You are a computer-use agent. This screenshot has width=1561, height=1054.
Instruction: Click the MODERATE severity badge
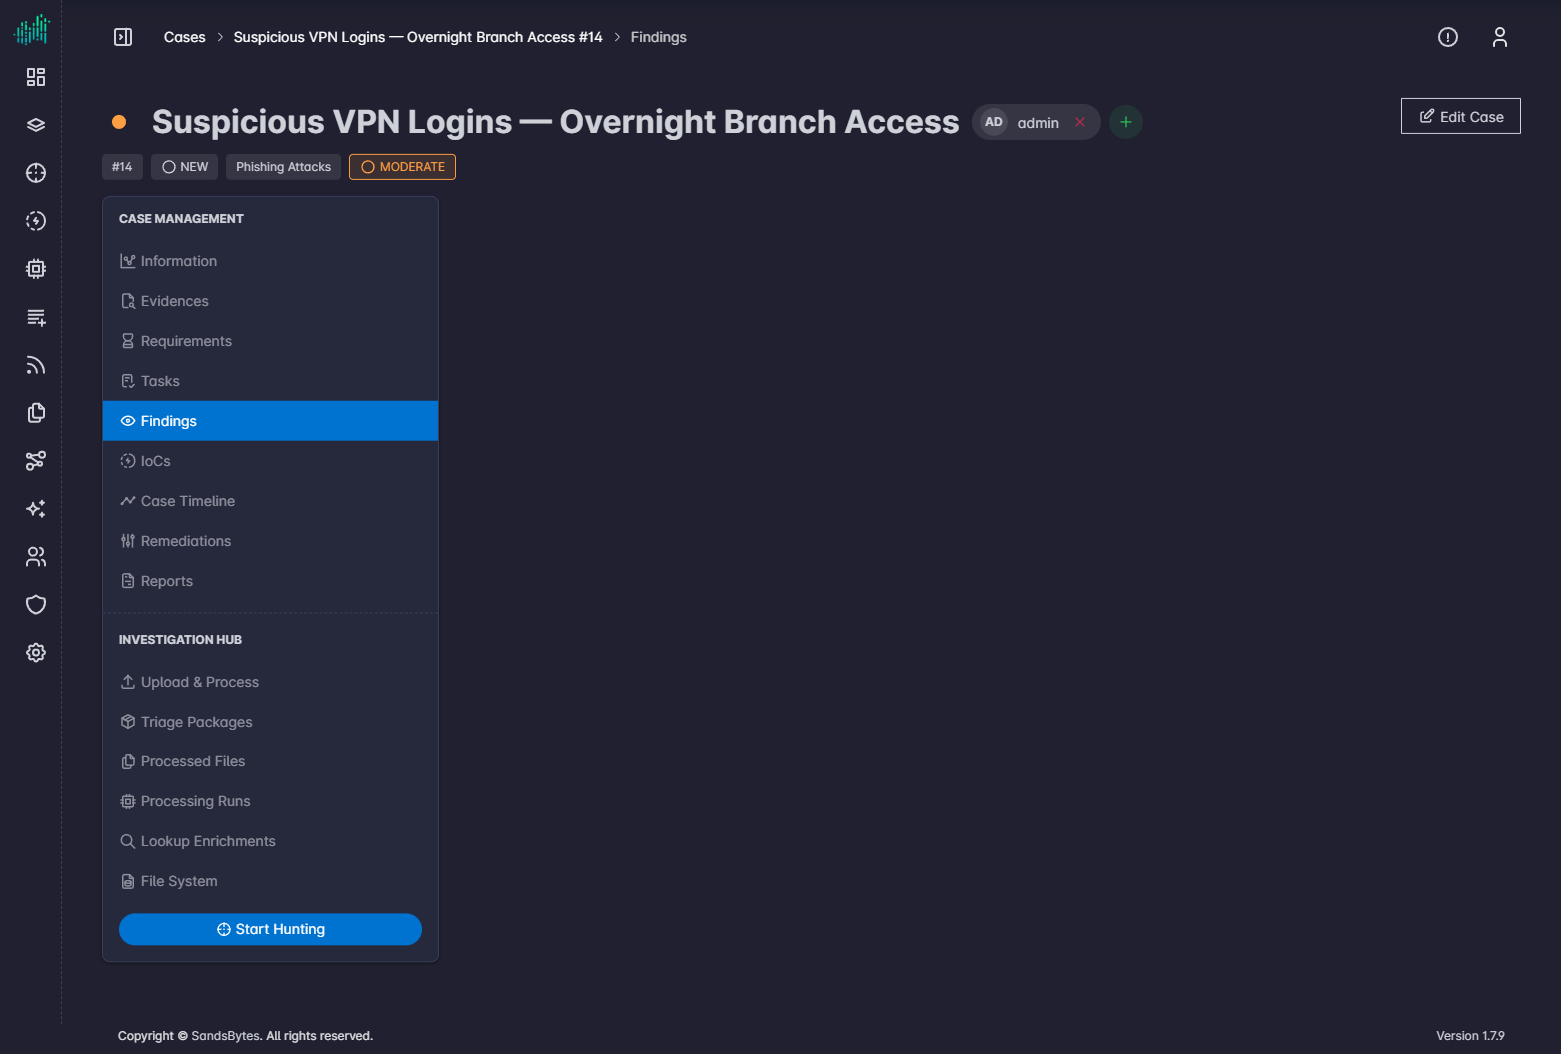(x=402, y=167)
